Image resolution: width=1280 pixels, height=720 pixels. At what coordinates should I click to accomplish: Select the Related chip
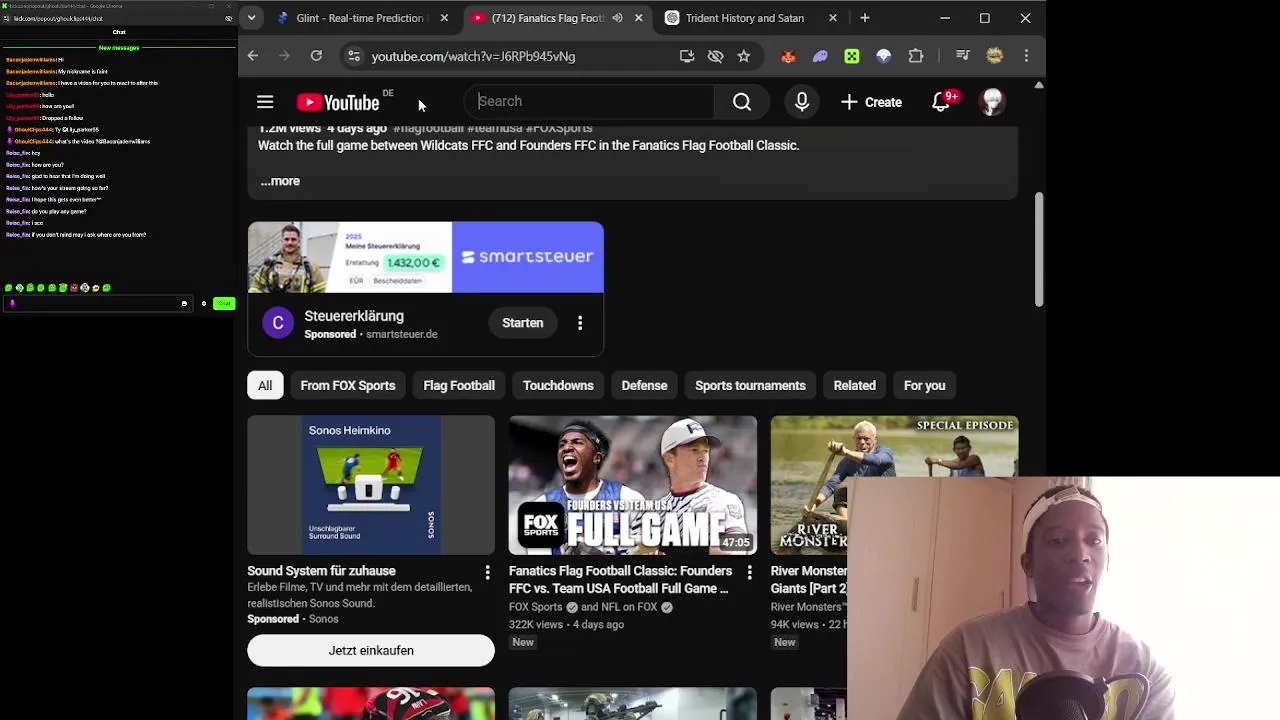855,385
